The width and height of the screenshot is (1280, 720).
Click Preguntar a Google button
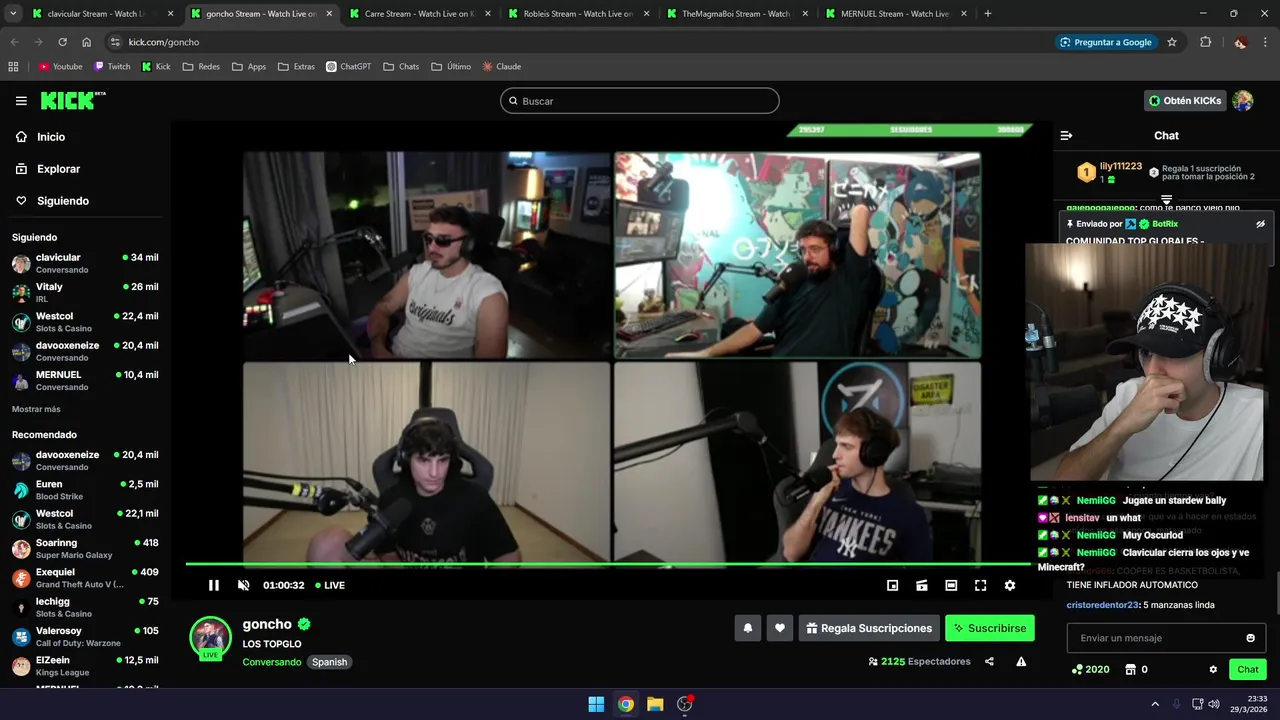point(1106,42)
